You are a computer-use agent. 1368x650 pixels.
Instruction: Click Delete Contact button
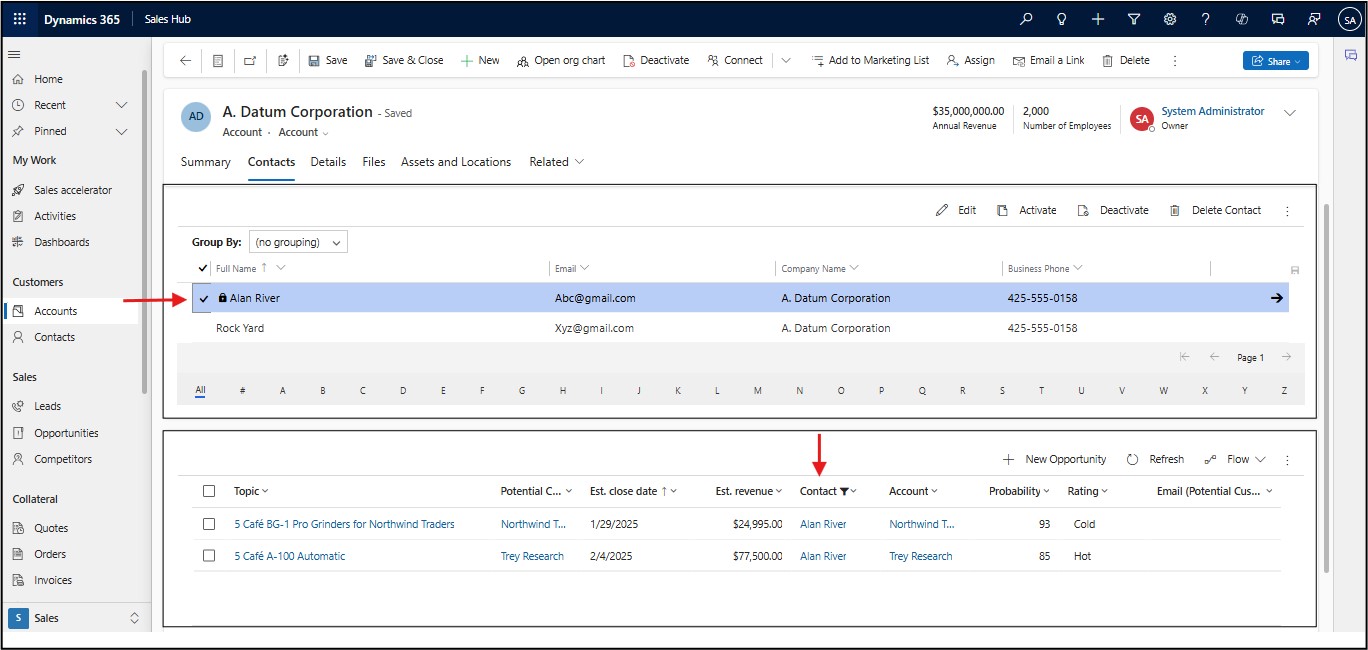pyautogui.click(x=1215, y=210)
